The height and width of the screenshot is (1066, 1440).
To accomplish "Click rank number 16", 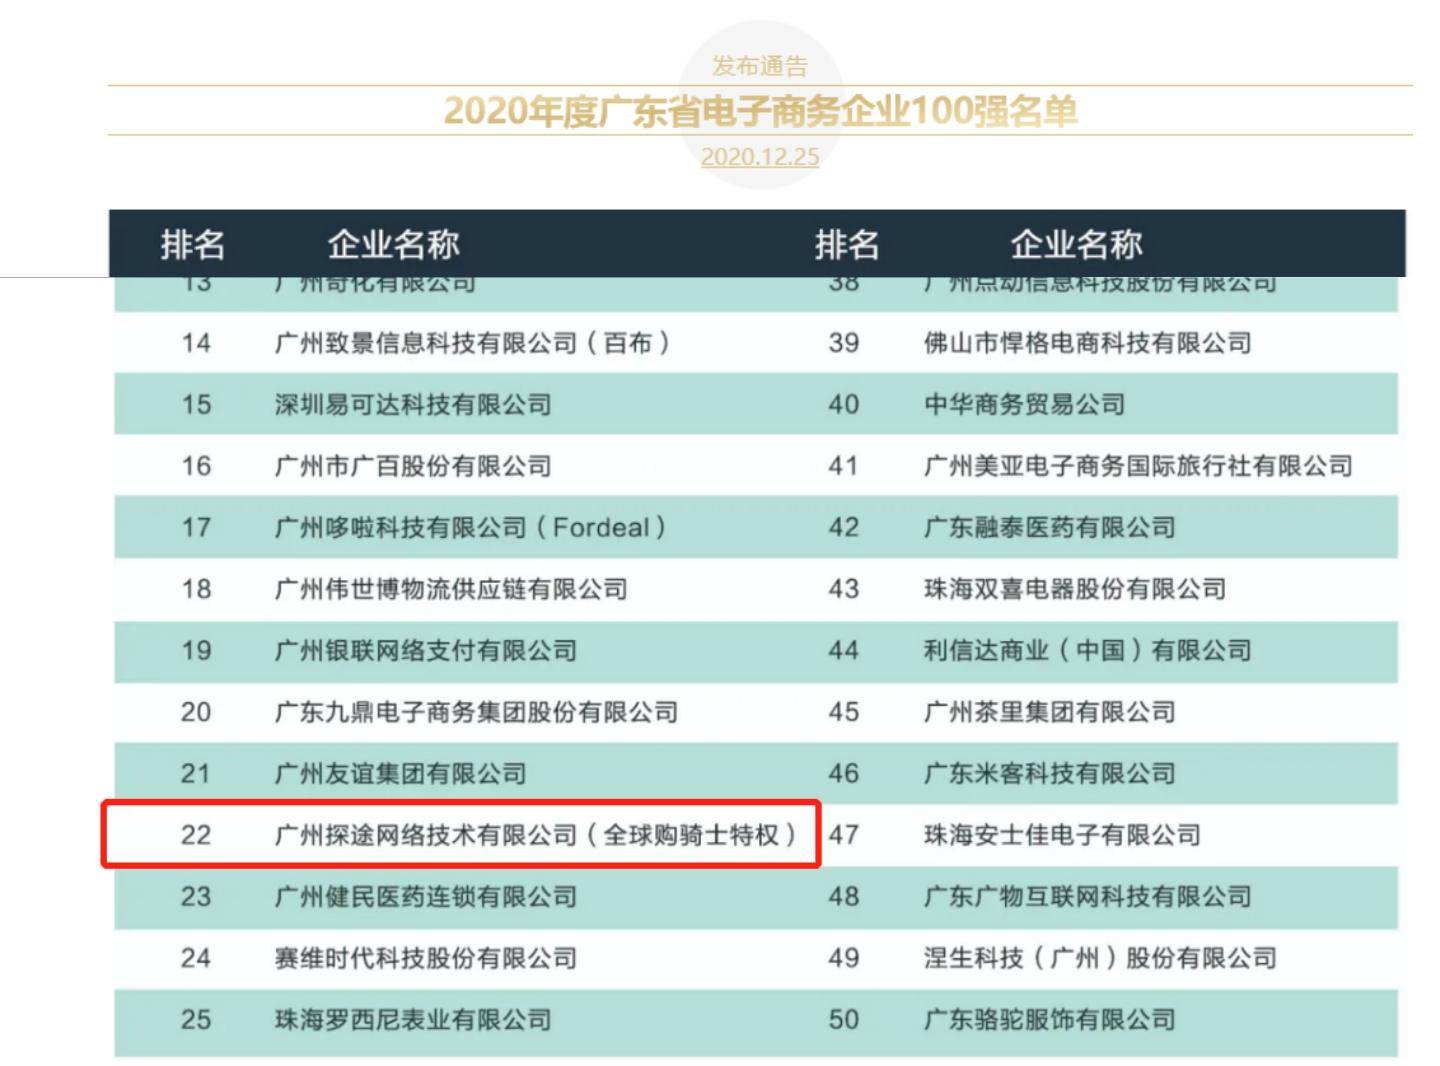I will 196,466.
